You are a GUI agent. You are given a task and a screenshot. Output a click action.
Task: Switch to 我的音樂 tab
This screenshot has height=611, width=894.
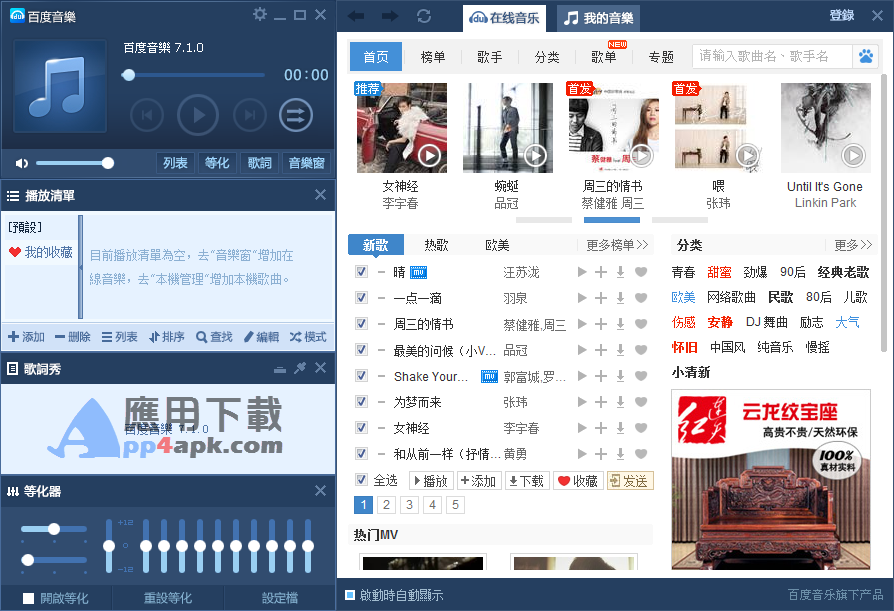pos(598,18)
